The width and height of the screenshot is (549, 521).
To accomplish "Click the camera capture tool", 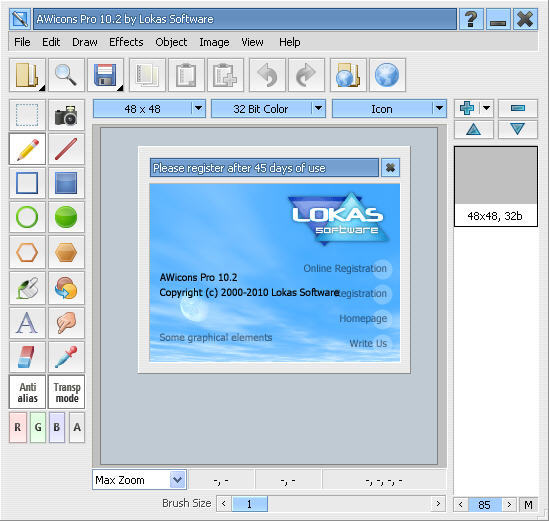I will point(66,115).
